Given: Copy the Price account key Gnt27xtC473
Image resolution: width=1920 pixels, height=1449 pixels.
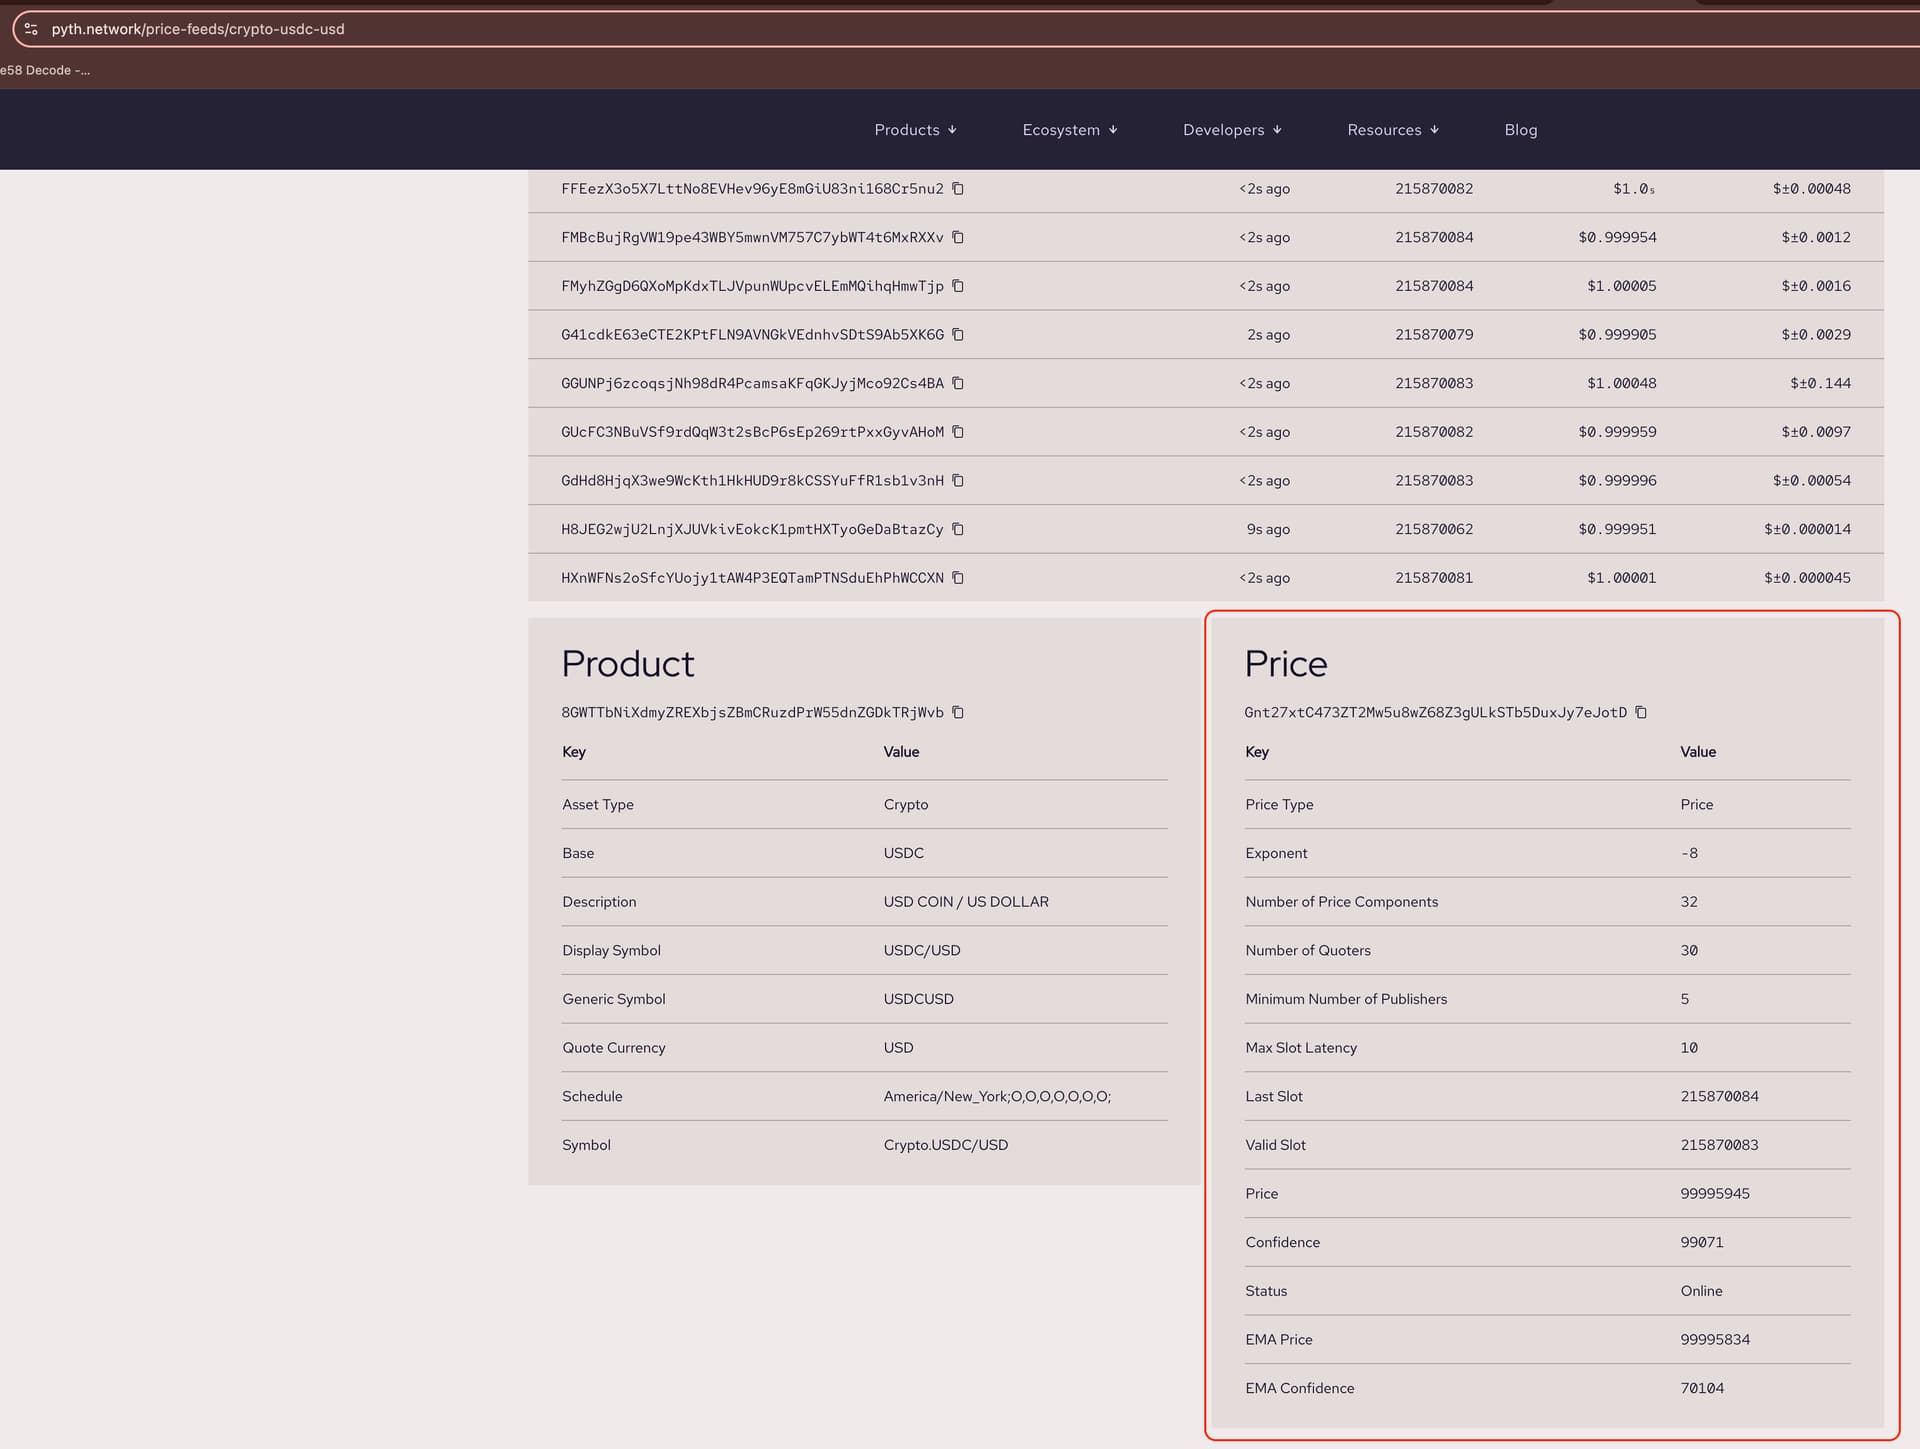Looking at the screenshot, I should point(1640,713).
